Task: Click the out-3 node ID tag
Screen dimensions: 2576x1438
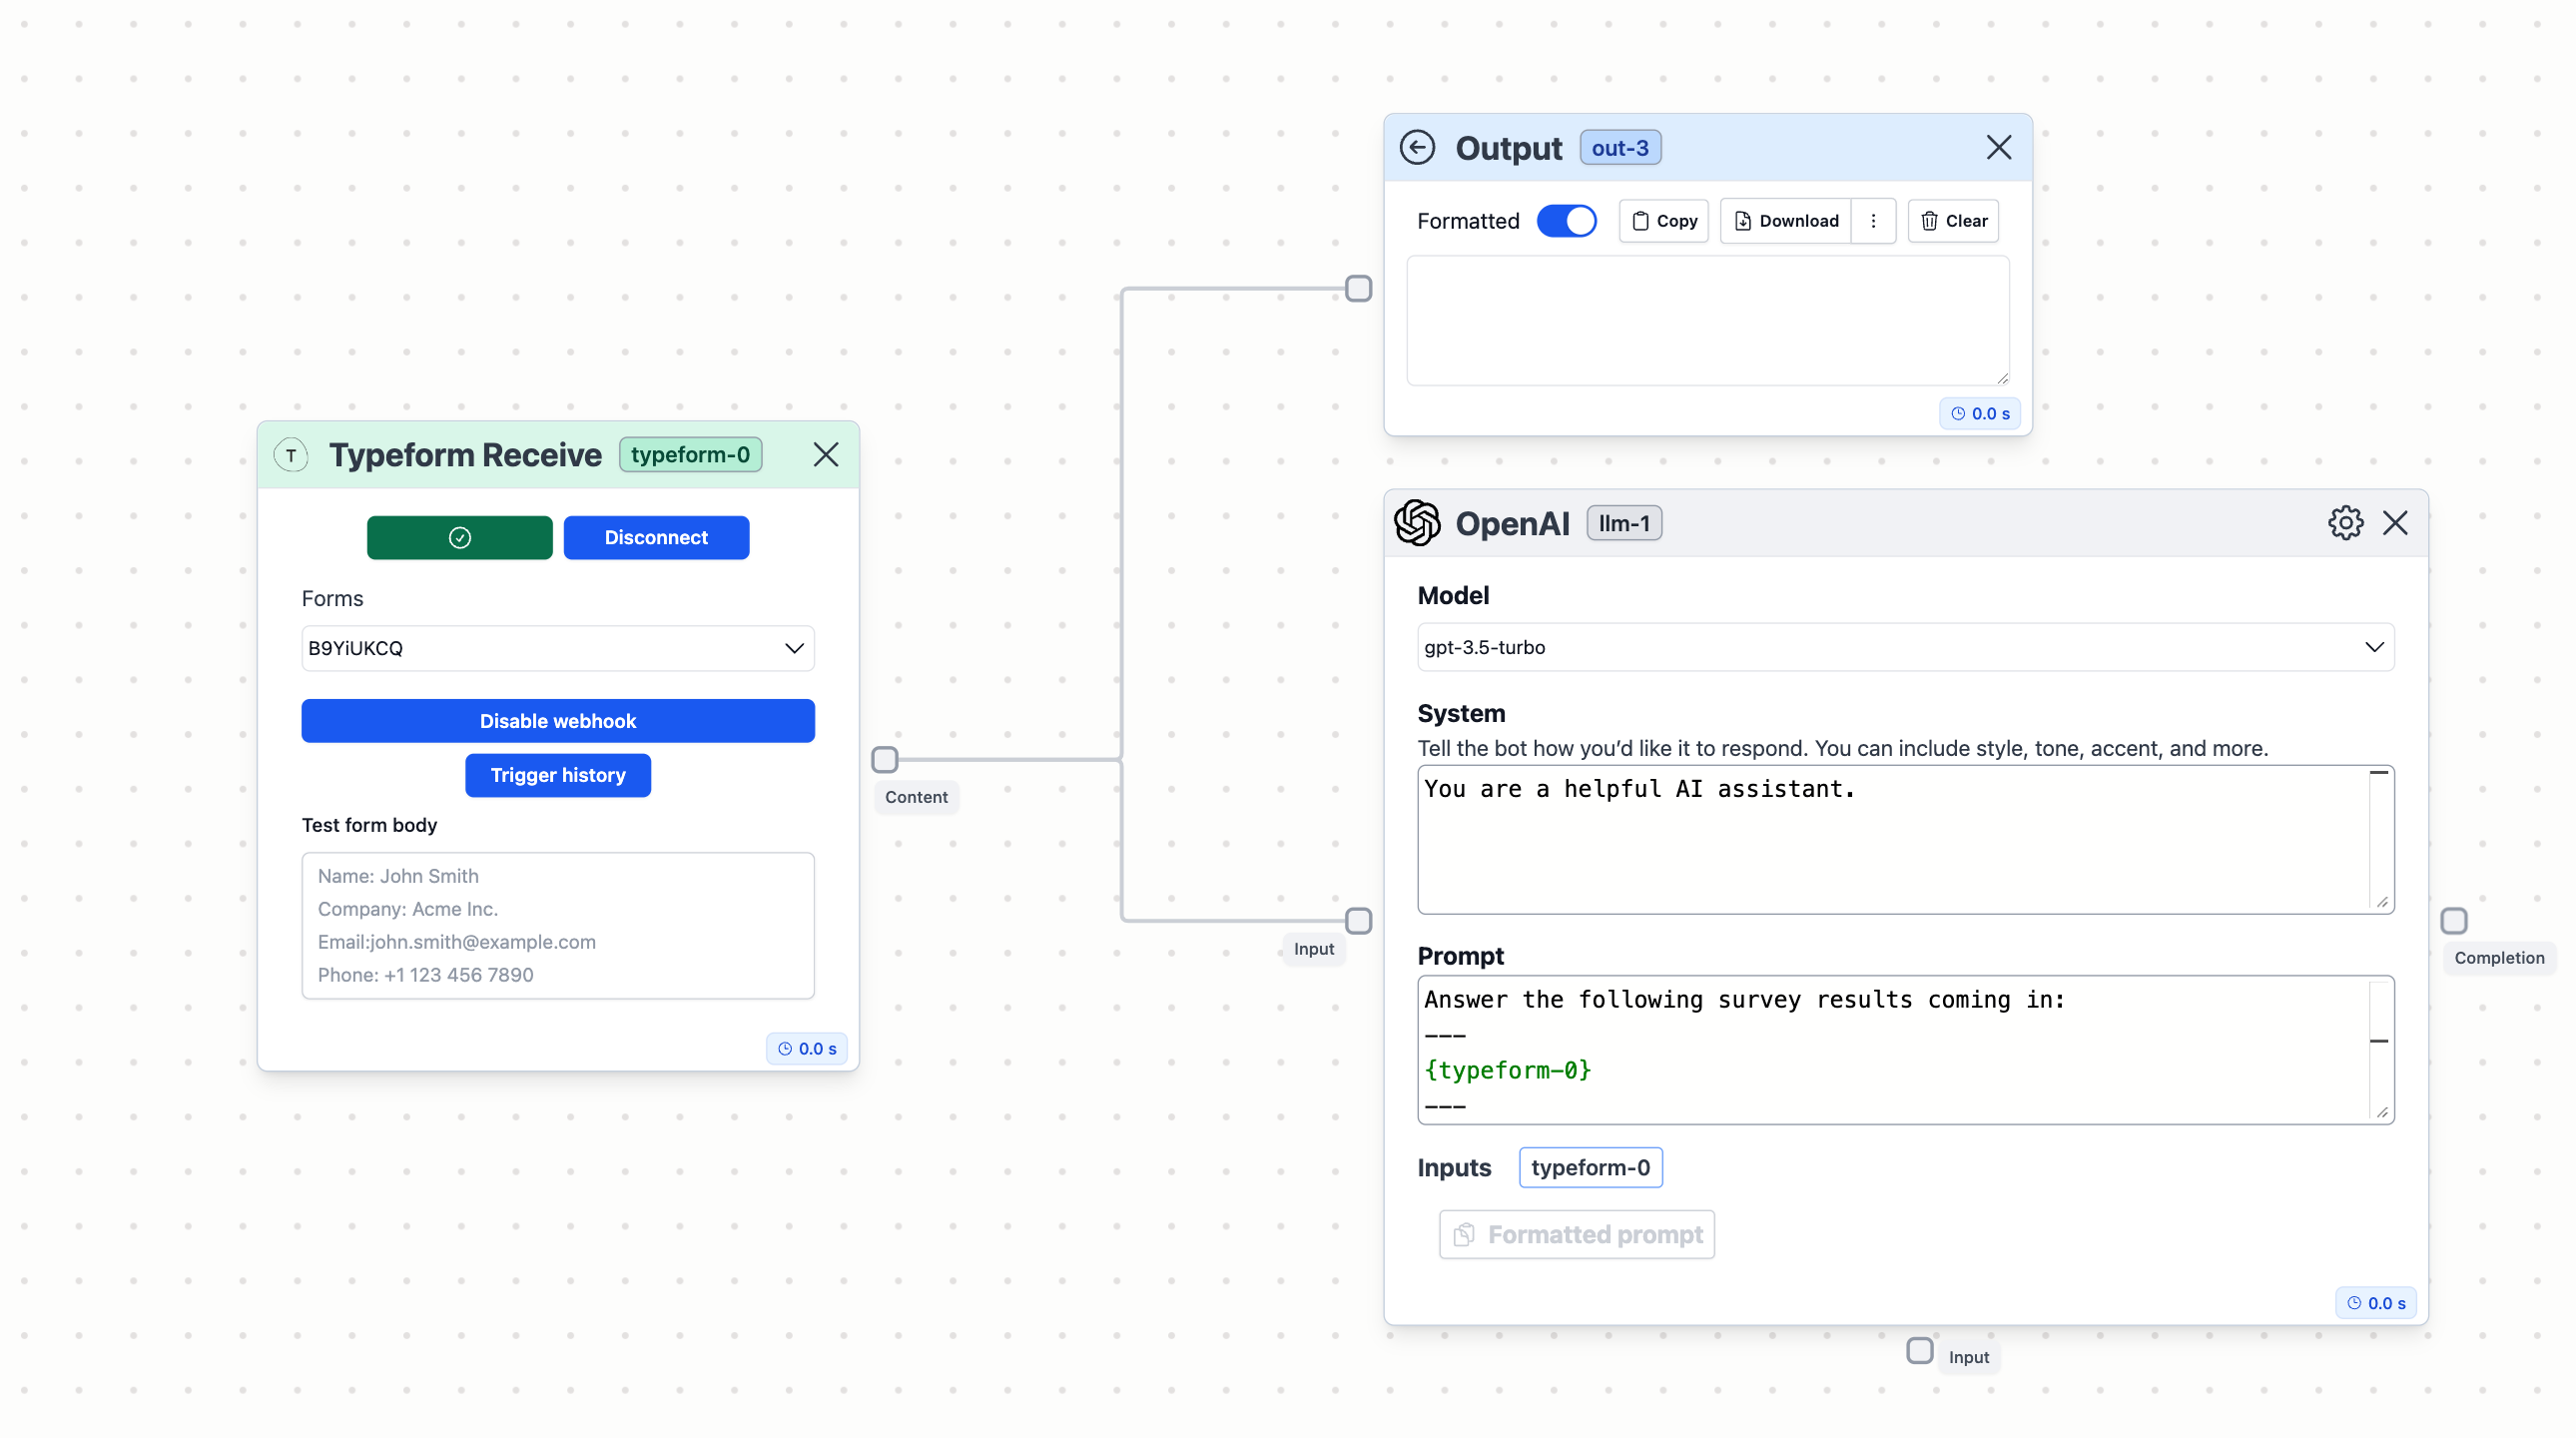Action: click(1620, 148)
